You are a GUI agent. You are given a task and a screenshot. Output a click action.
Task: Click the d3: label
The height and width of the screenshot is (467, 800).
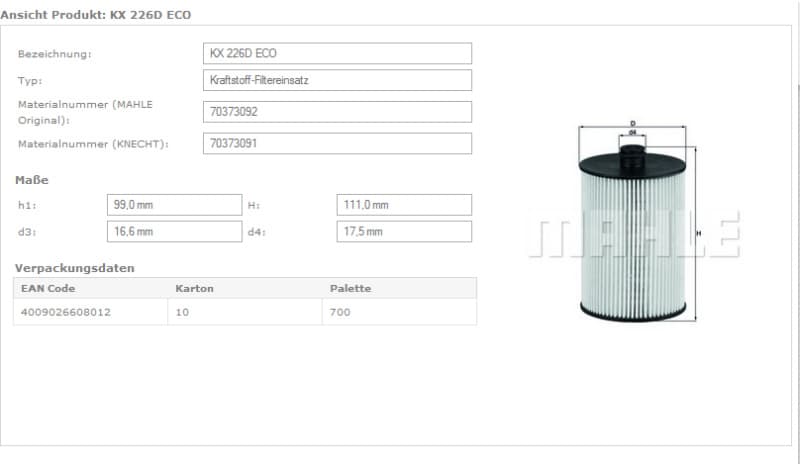coord(28,232)
